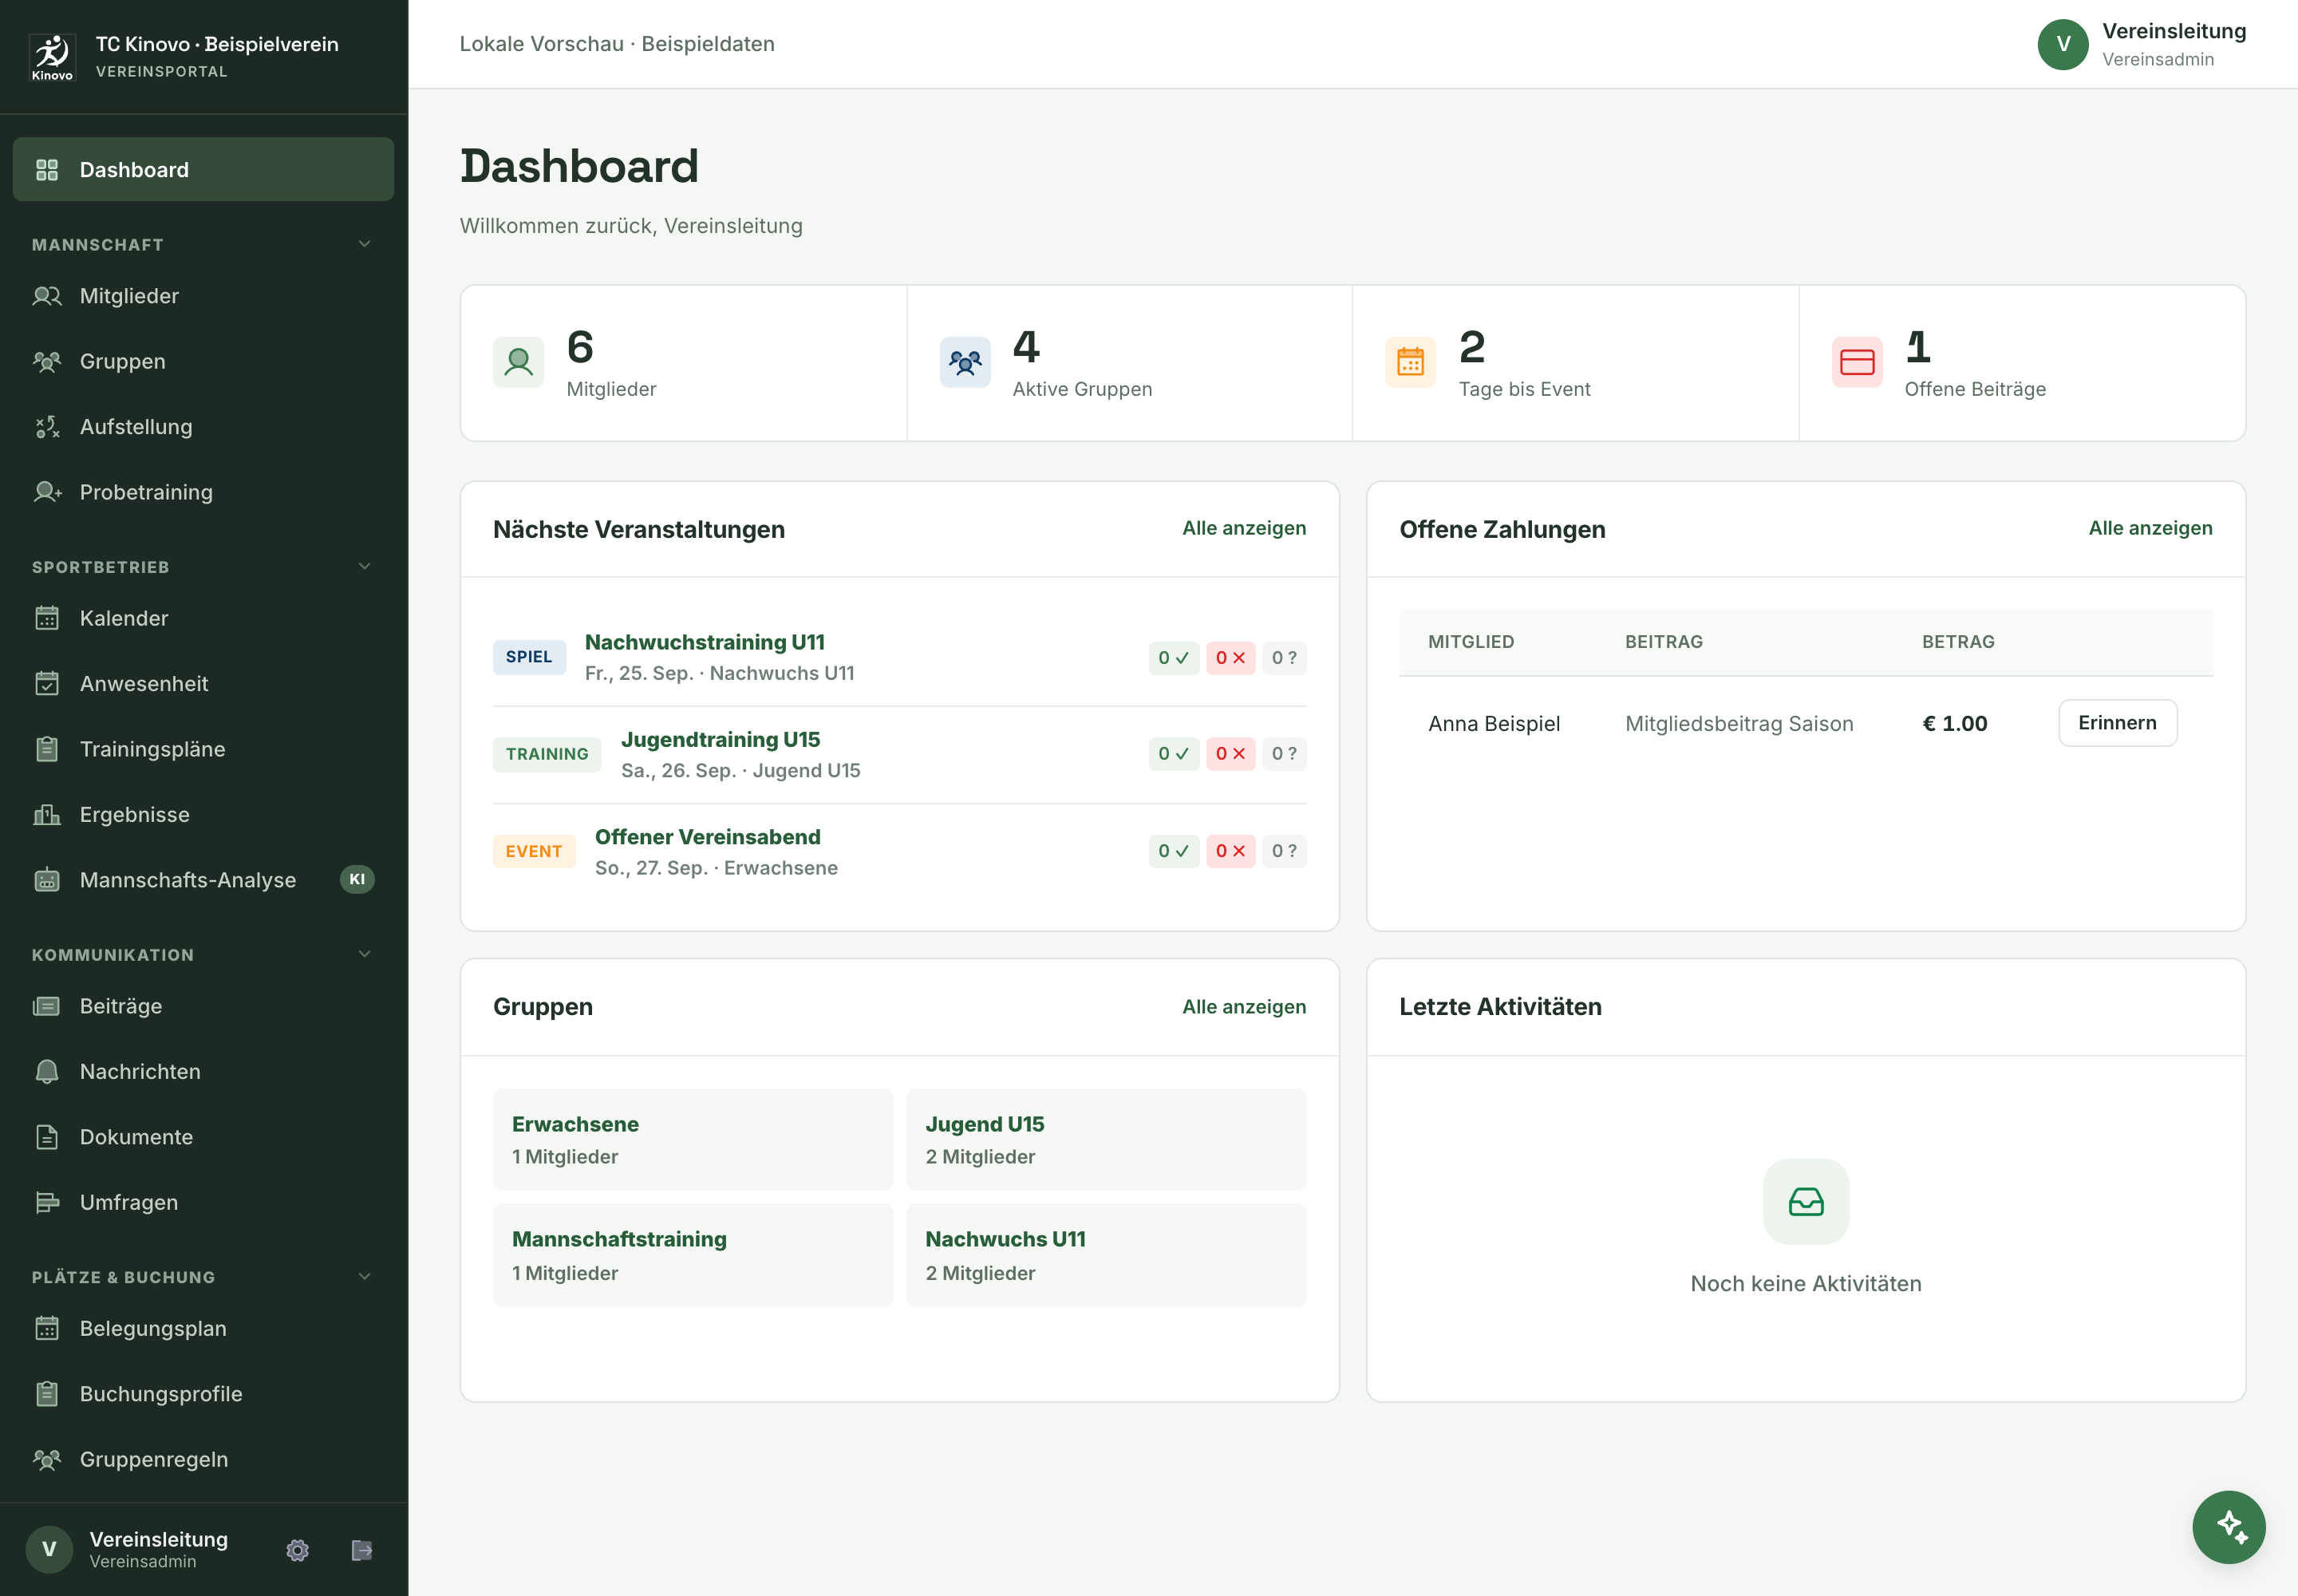Open the Nachwuchstraining U11 event
This screenshot has width=2298, height=1596.
pyautogui.click(x=704, y=642)
